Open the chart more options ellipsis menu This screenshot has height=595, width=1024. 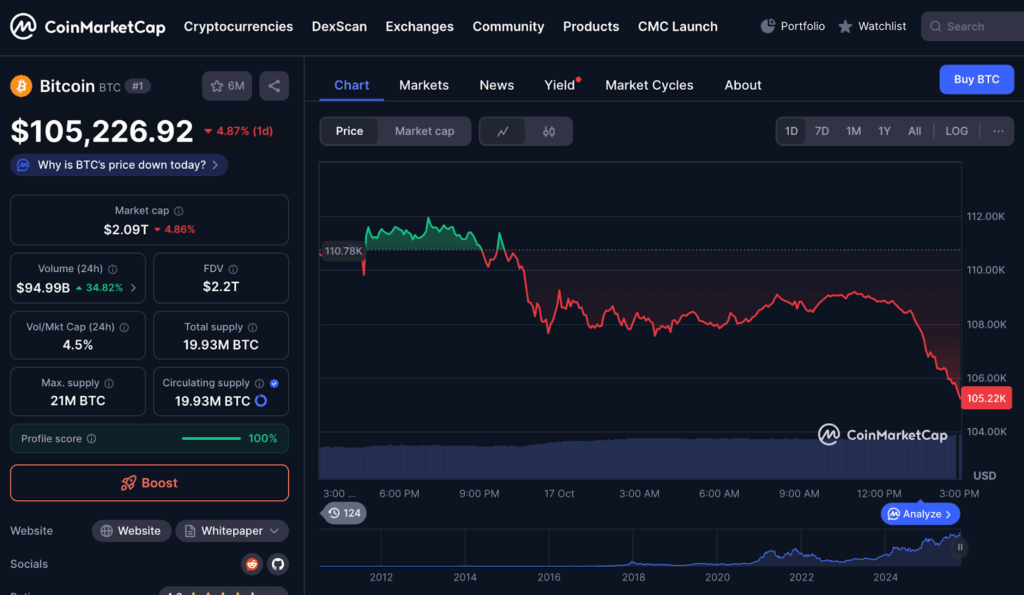coord(997,131)
